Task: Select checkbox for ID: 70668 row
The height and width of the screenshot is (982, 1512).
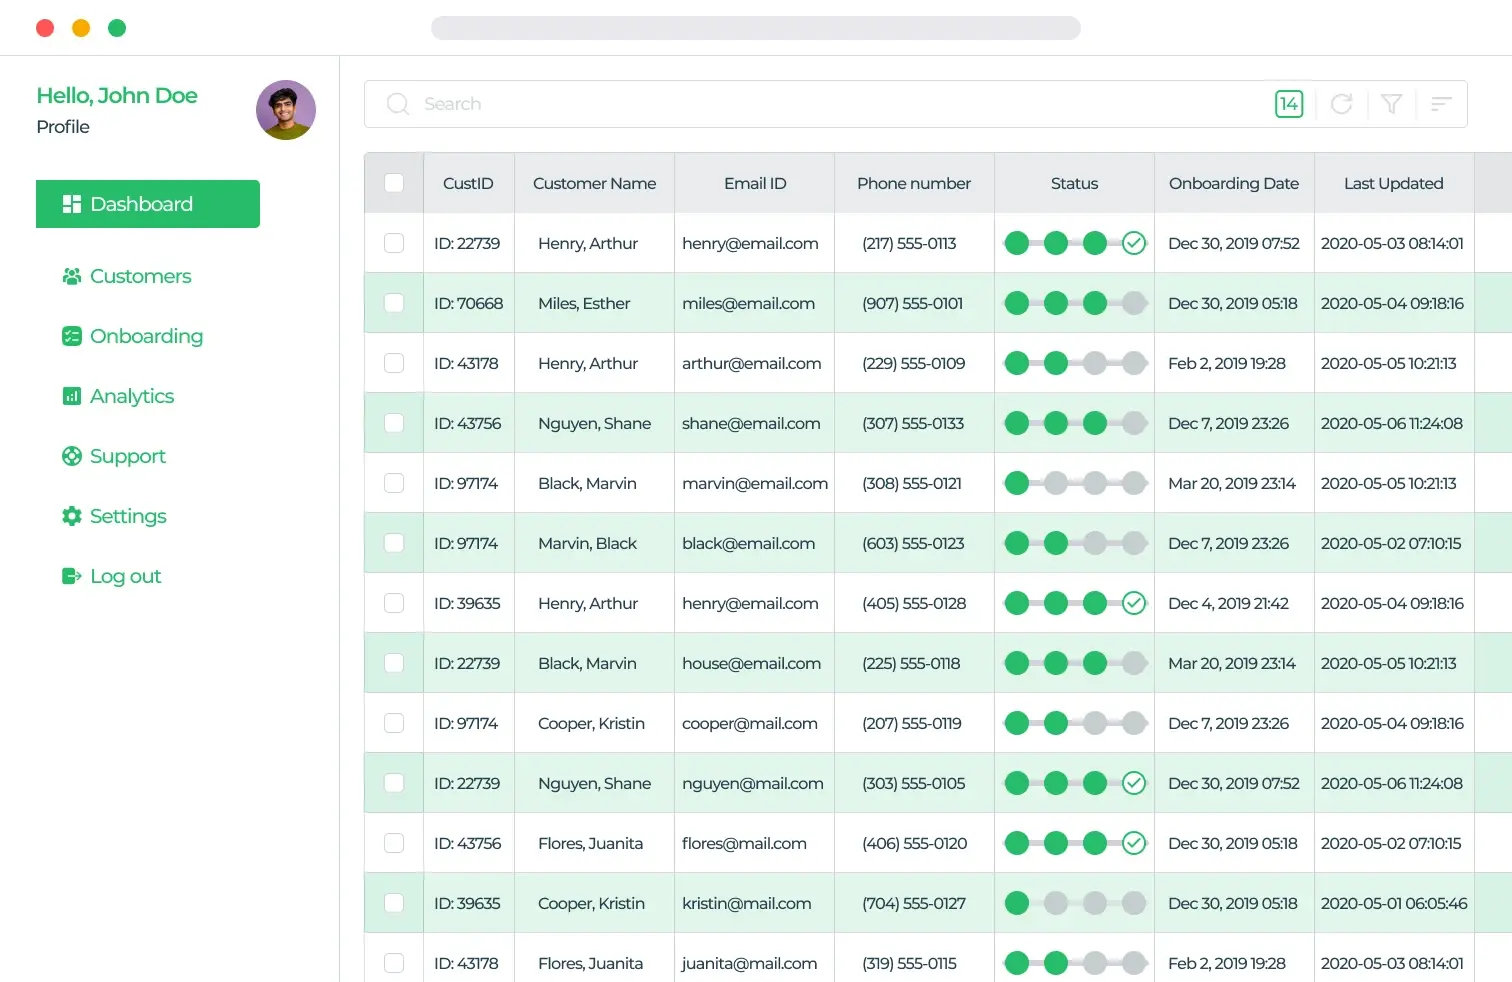Action: tap(394, 303)
